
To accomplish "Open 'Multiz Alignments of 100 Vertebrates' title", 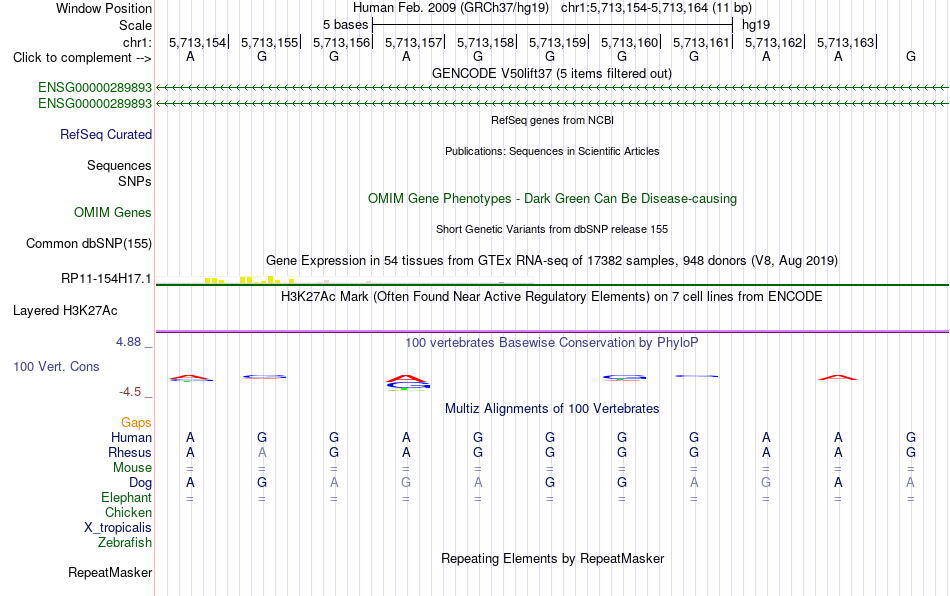I will [552, 409].
